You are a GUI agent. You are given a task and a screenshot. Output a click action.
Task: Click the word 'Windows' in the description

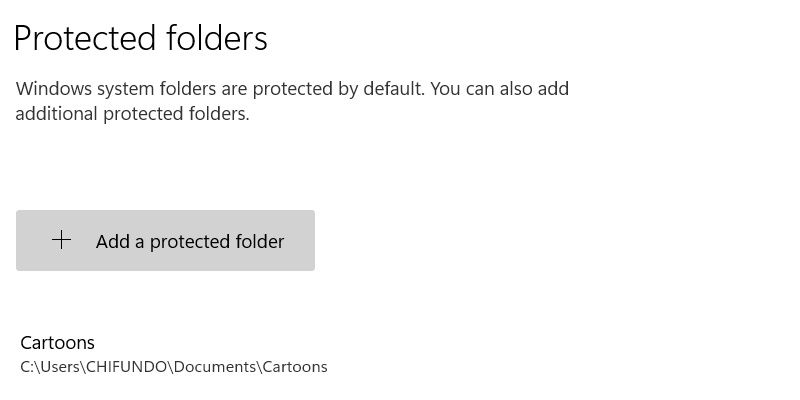point(52,89)
